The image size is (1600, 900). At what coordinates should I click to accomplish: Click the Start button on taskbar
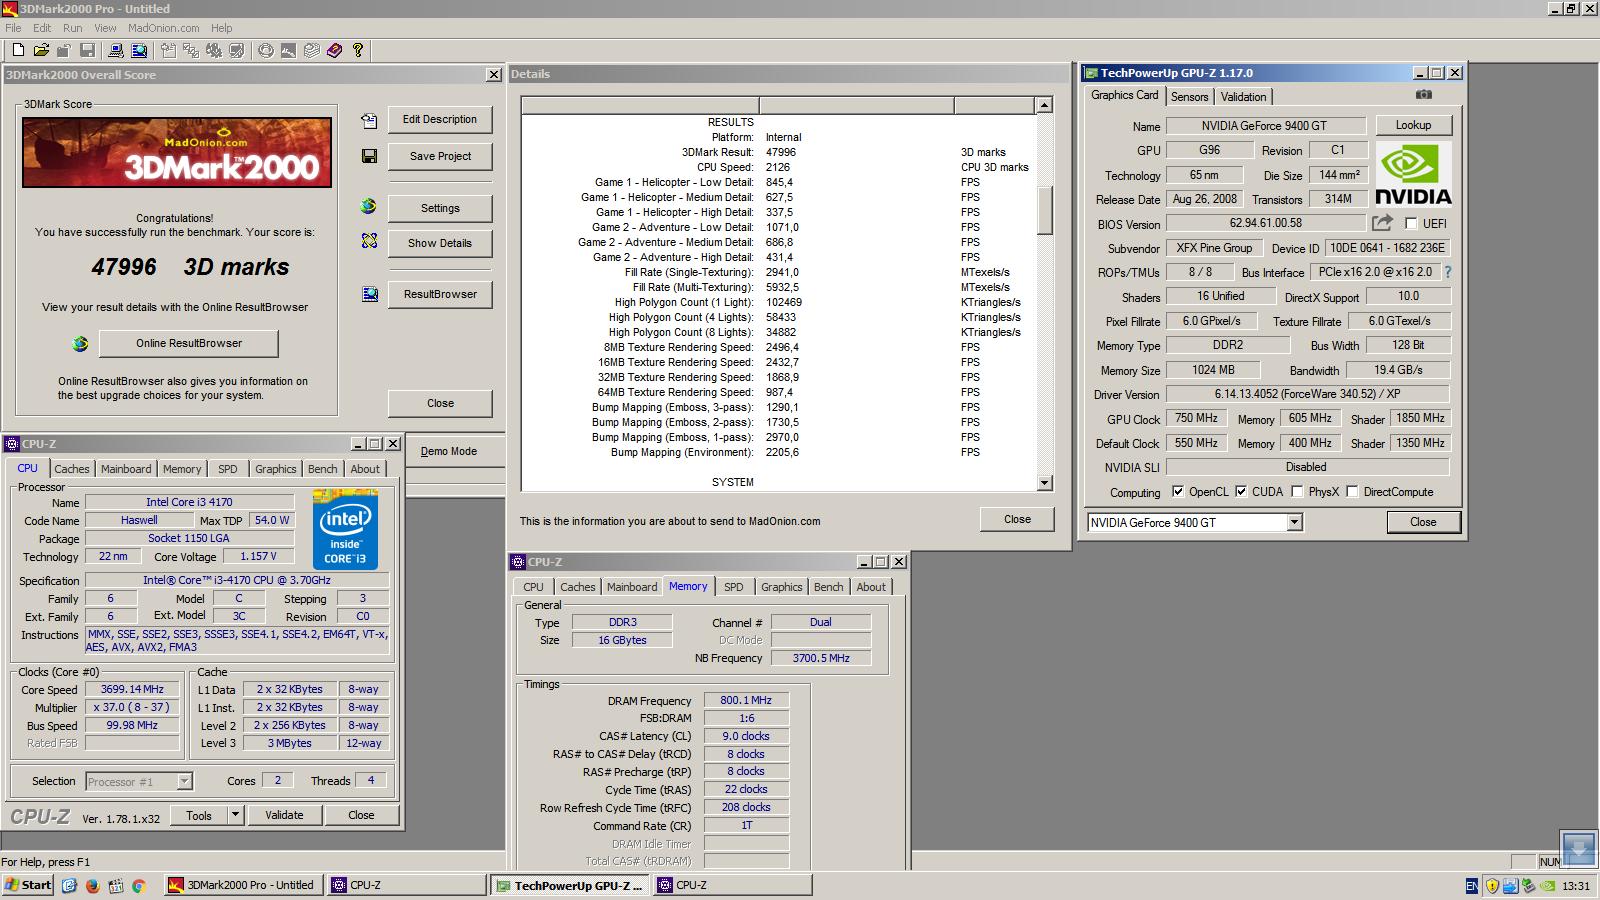pyautogui.click(x=28, y=885)
